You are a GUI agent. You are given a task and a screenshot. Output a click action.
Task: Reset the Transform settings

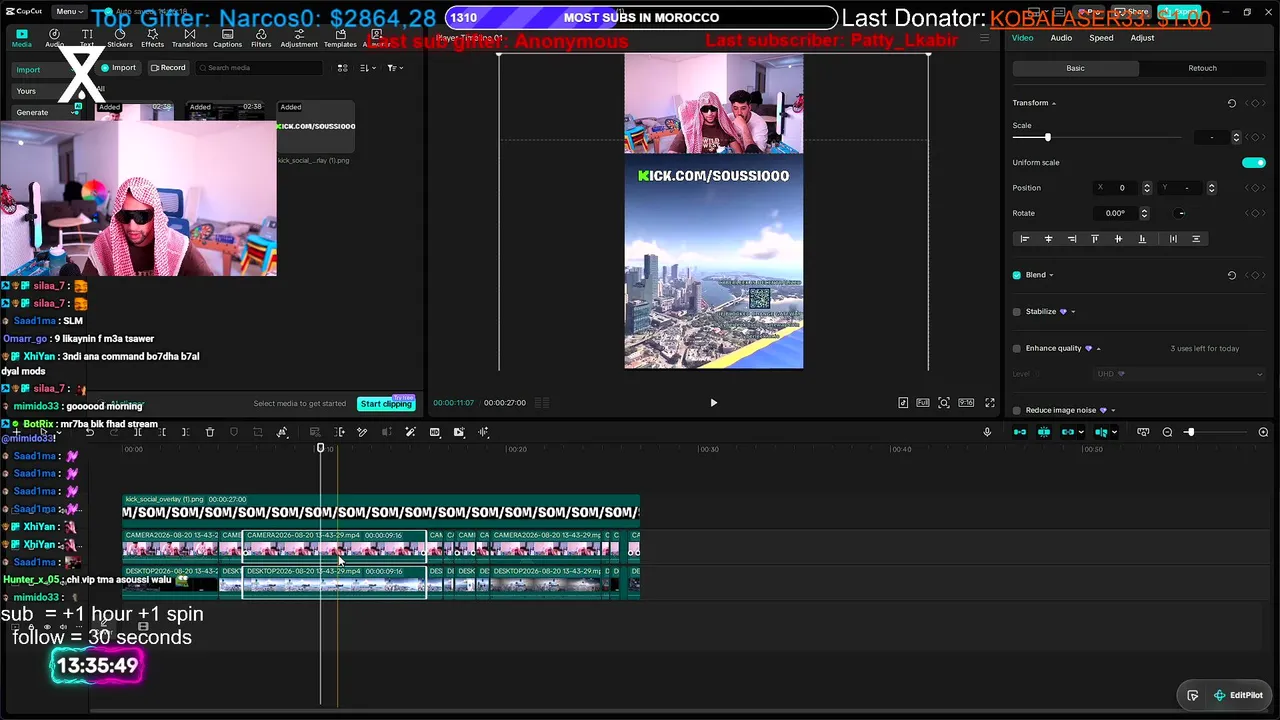(1232, 103)
